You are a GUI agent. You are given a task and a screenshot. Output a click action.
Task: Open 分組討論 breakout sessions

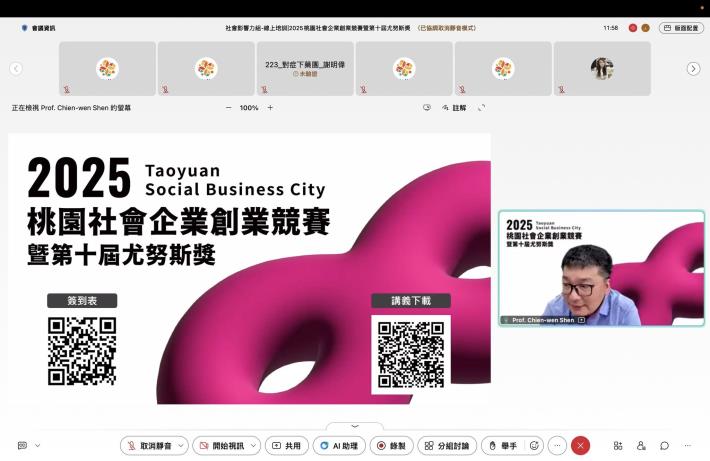pyautogui.click(x=446, y=446)
